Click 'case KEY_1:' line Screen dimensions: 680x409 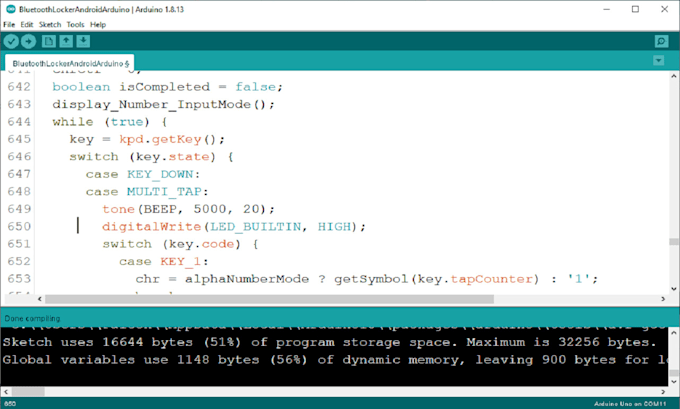click(163, 262)
